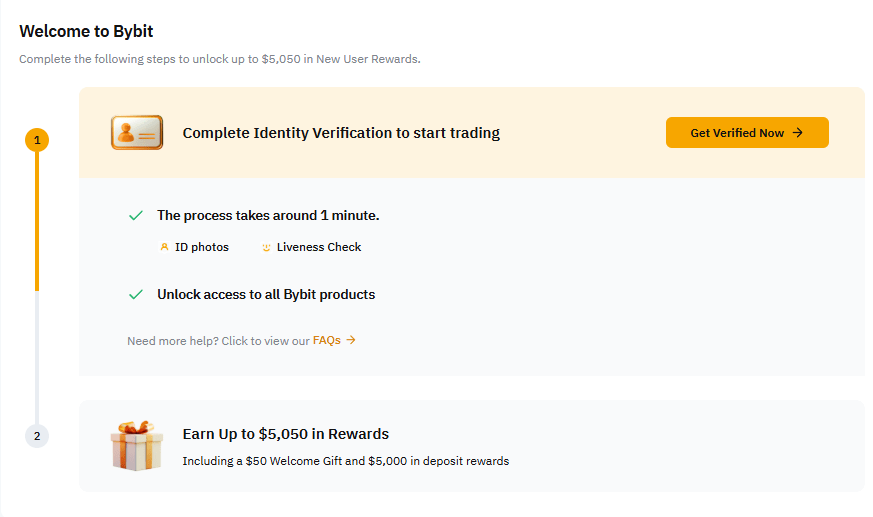The image size is (873, 517).
Task: Click the Liveness Check label
Action: coord(319,247)
